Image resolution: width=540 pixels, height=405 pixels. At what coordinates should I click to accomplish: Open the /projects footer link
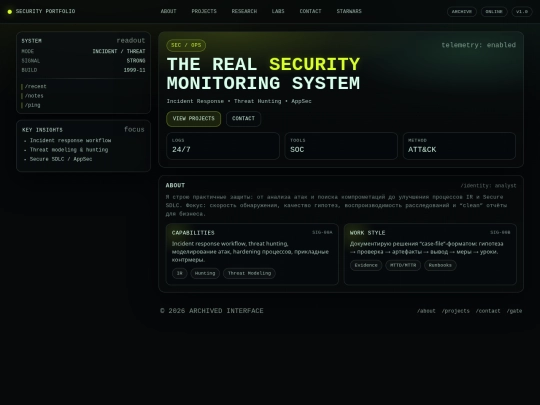click(456, 311)
